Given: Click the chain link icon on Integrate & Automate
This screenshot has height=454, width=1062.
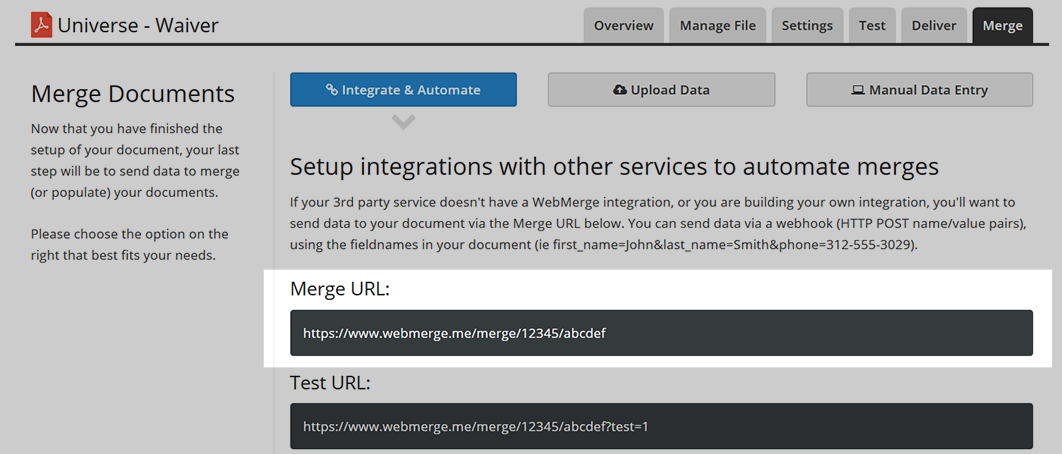Looking at the screenshot, I should pyautogui.click(x=332, y=90).
